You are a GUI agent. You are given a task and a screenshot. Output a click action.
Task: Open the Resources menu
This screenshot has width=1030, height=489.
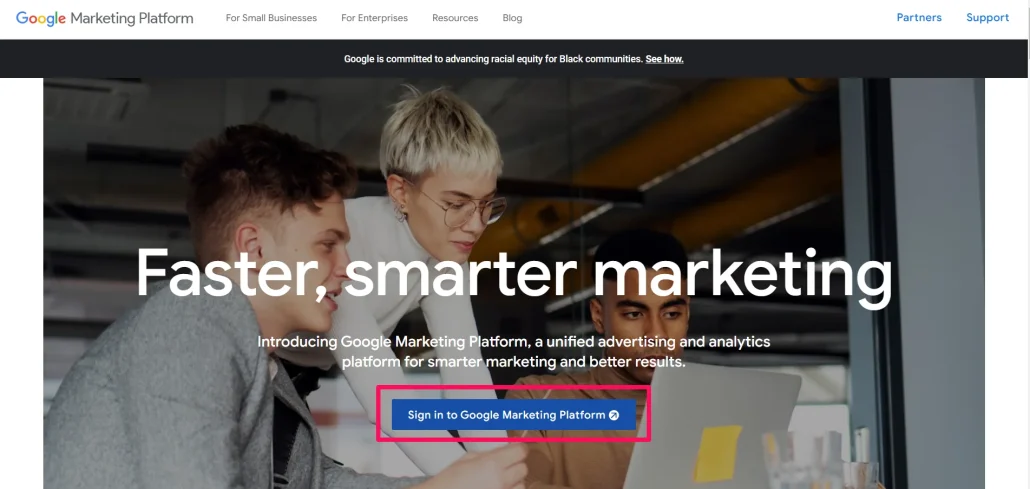455,18
